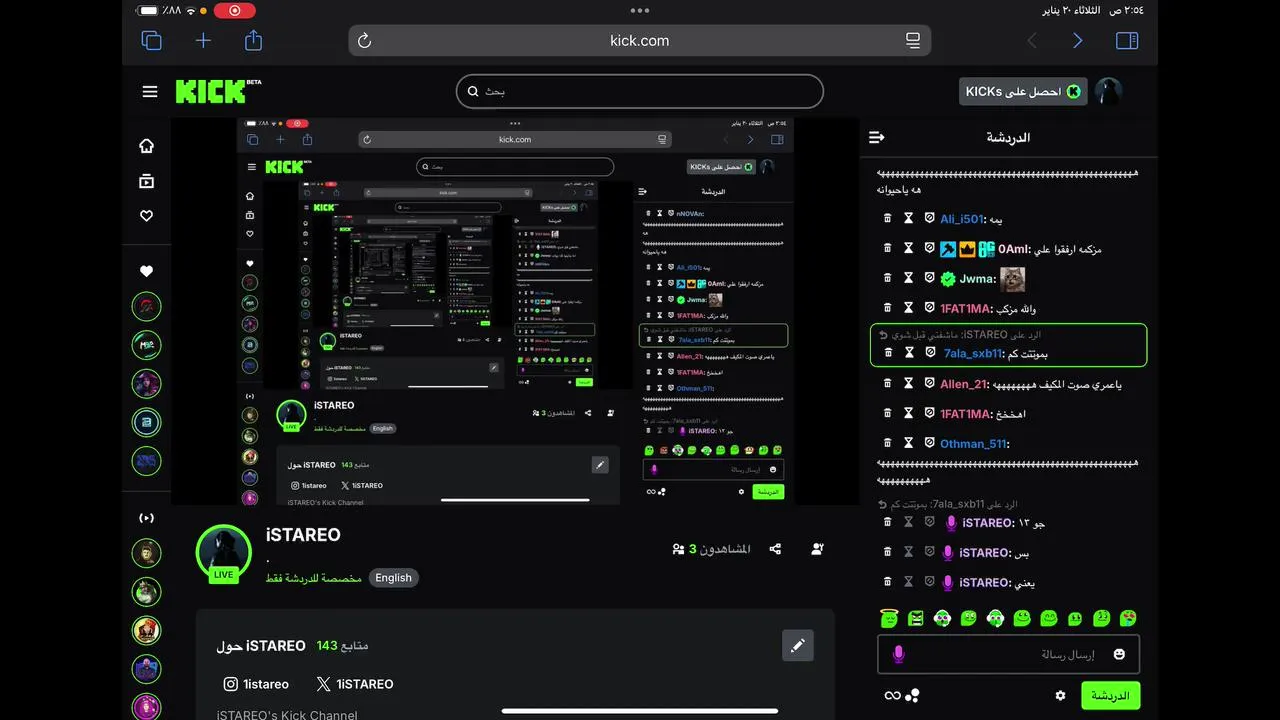Screen dimensions: 1280x720
Task: Timeout user Allen_21
Action: [x=908, y=383]
